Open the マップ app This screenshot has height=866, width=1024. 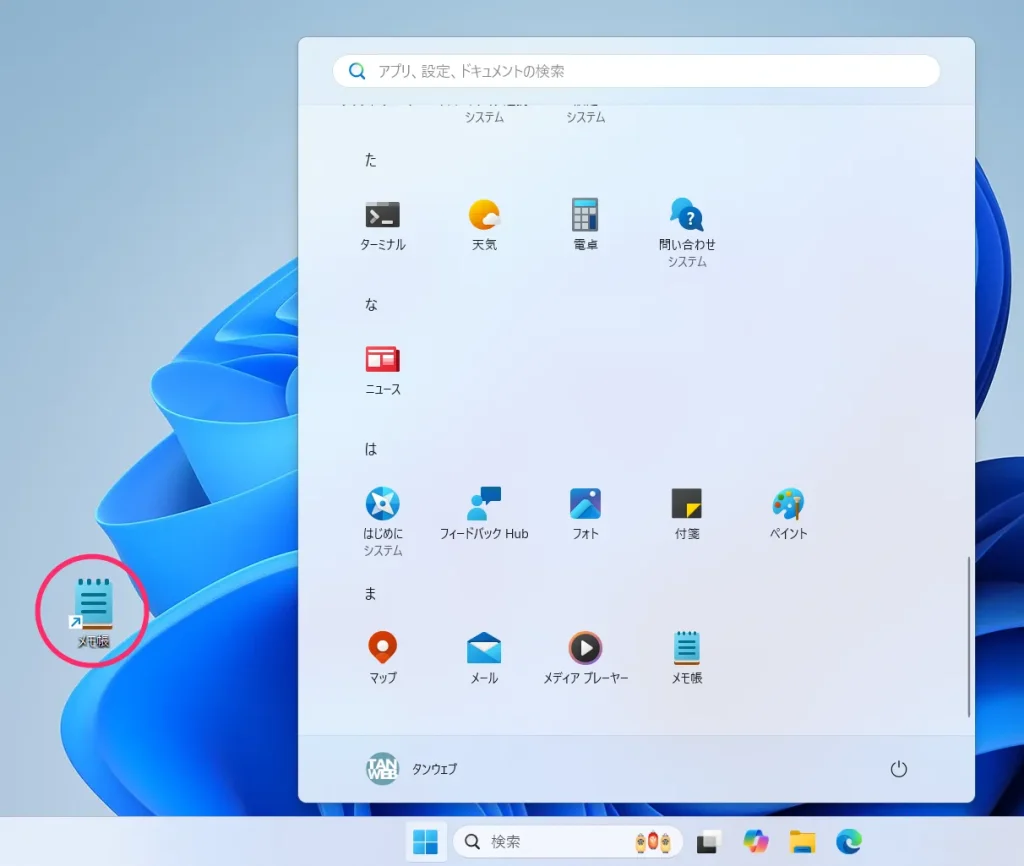point(383,659)
